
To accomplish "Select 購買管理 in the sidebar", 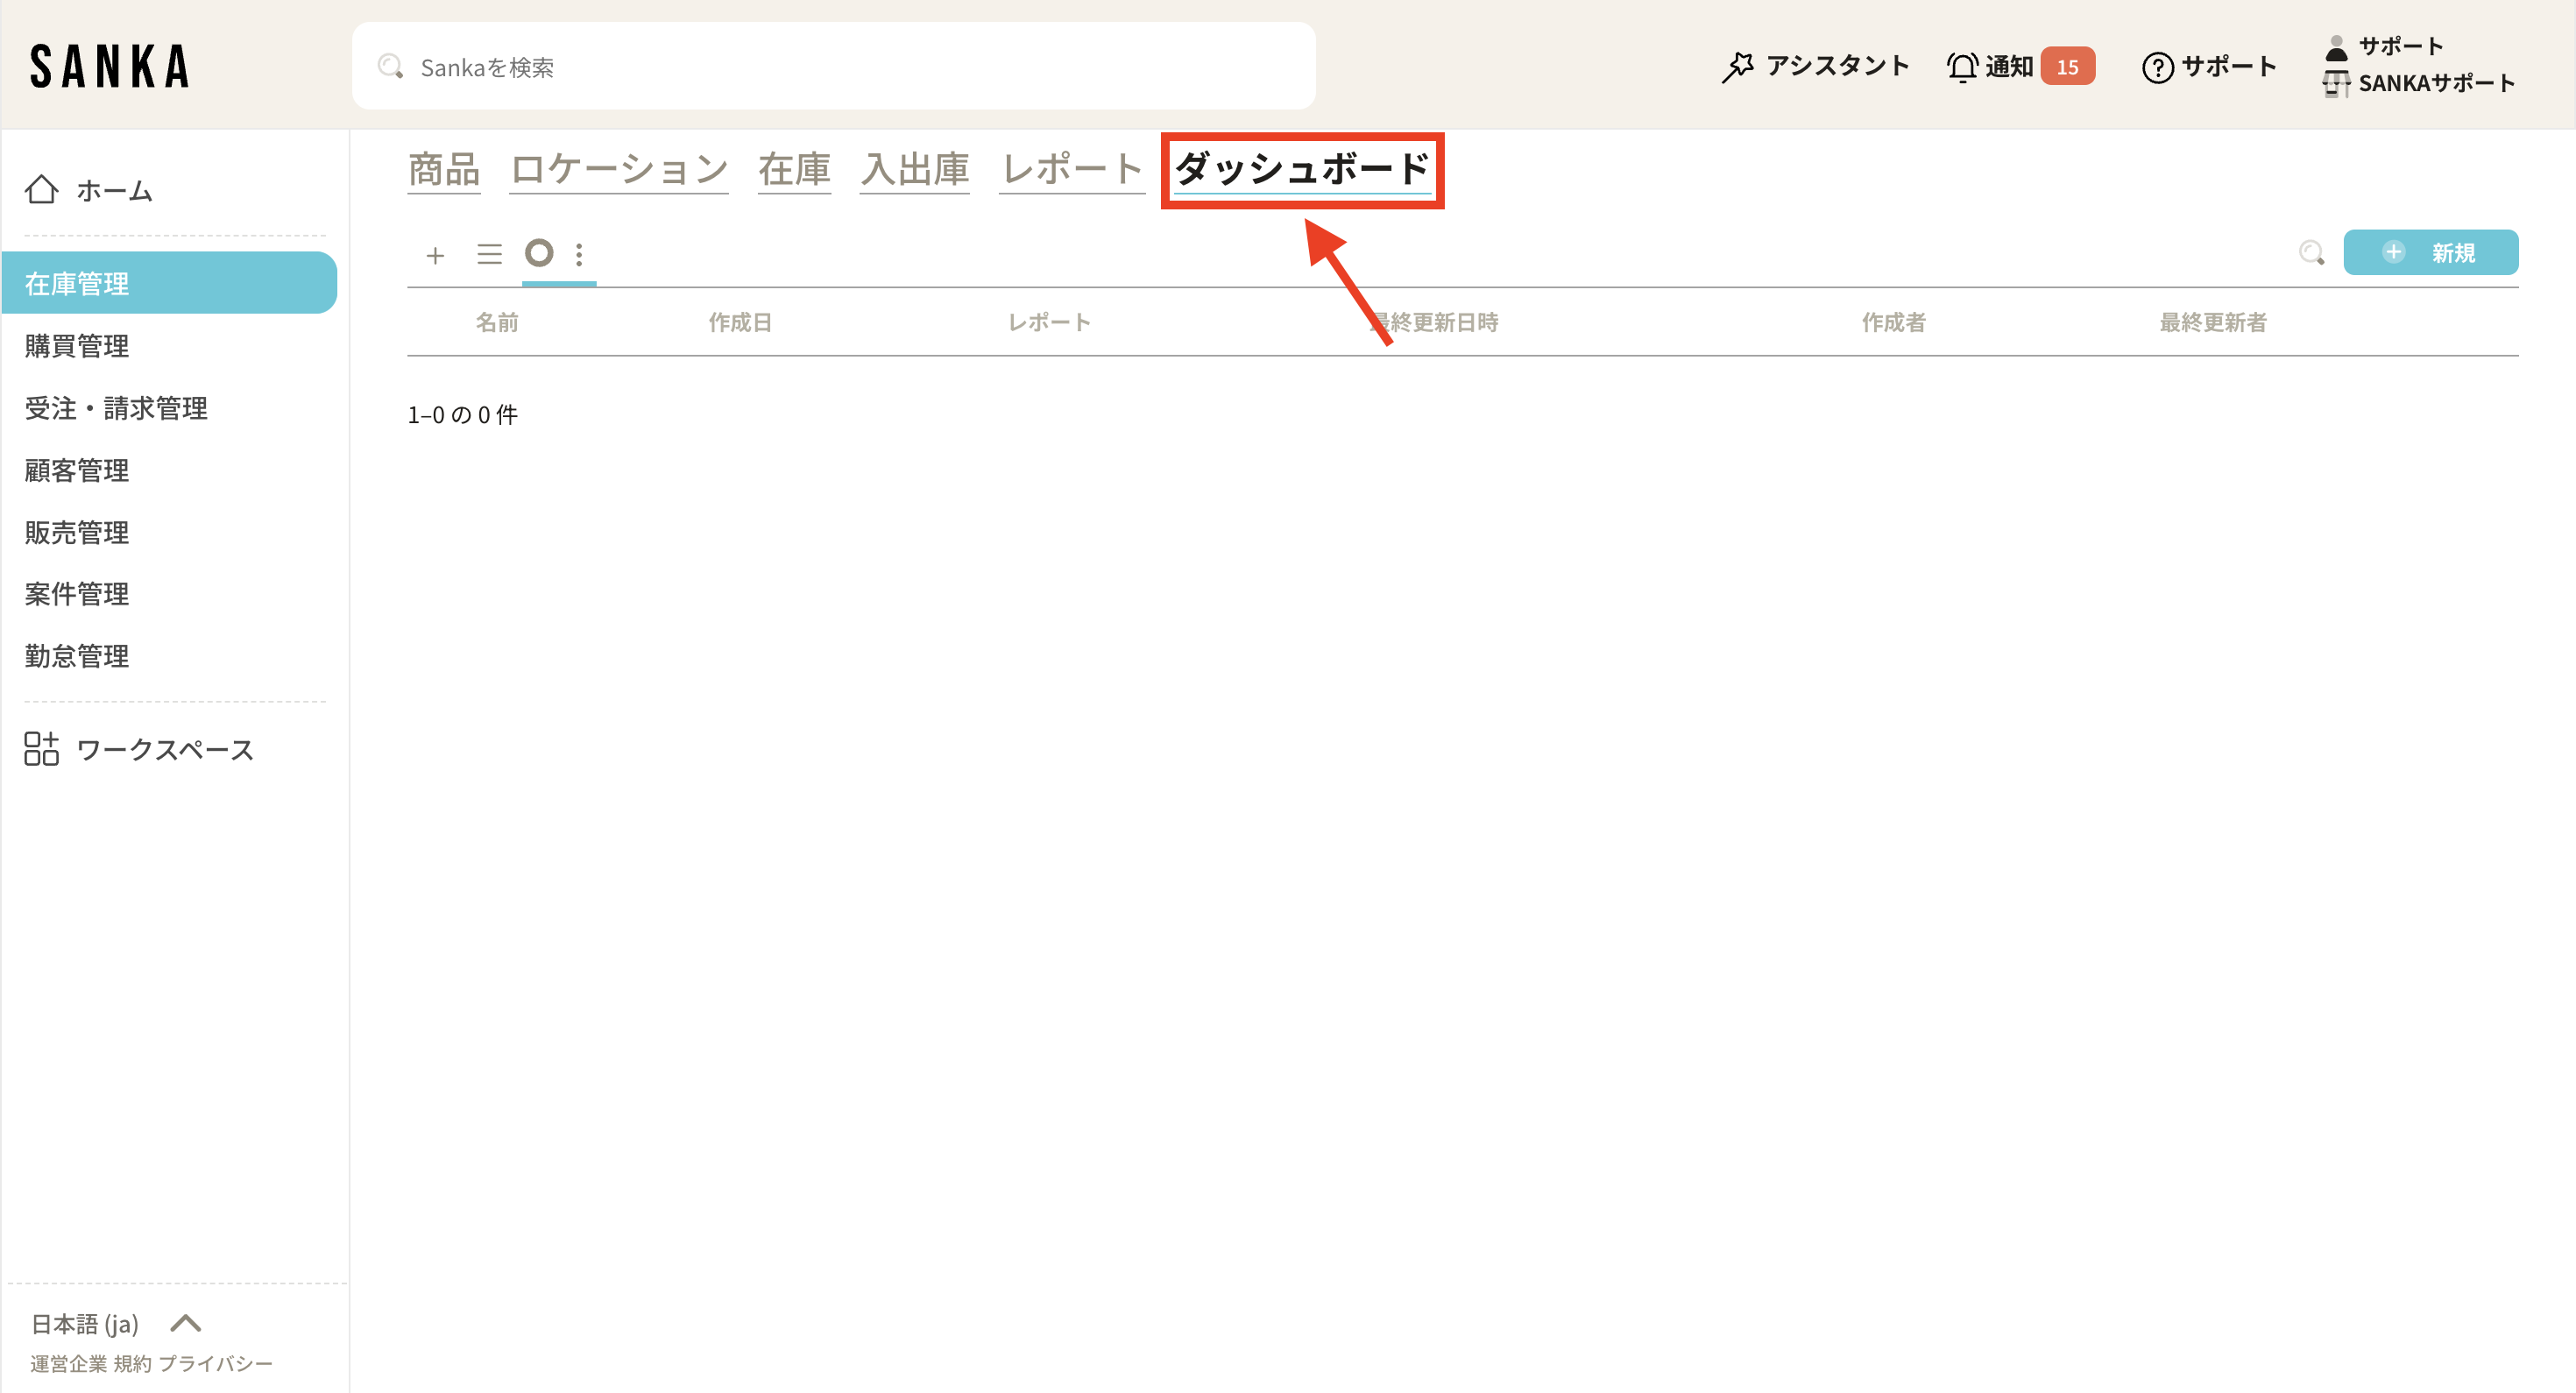I will pyautogui.click(x=77, y=346).
